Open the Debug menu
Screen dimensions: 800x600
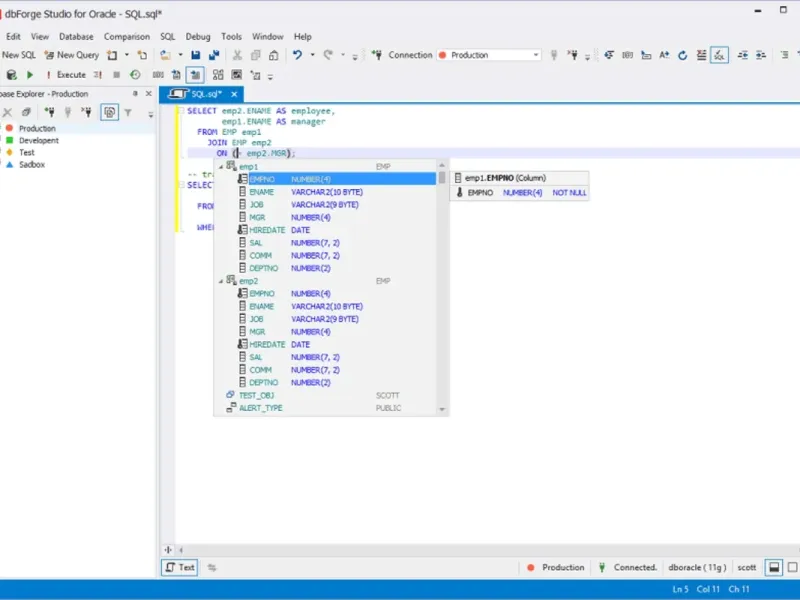pyautogui.click(x=198, y=36)
